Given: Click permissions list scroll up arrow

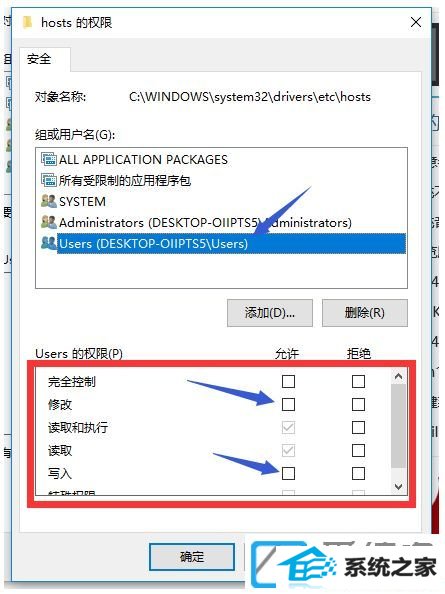Looking at the screenshot, I should [398, 377].
